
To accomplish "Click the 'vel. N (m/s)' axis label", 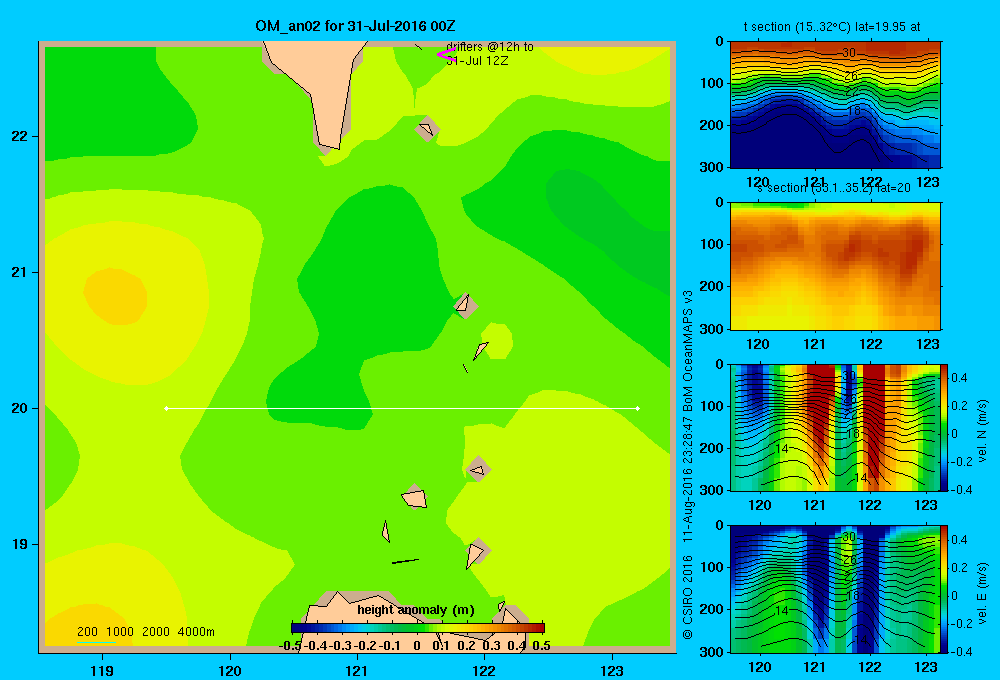I will [982, 431].
